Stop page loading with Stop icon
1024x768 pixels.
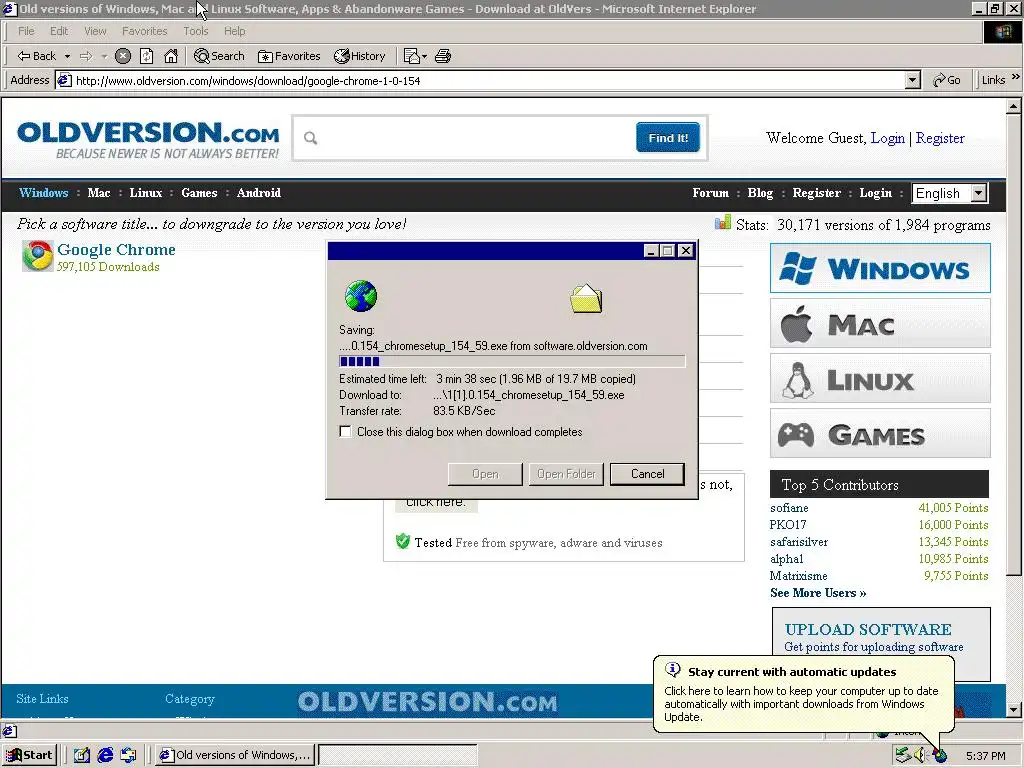(123, 56)
